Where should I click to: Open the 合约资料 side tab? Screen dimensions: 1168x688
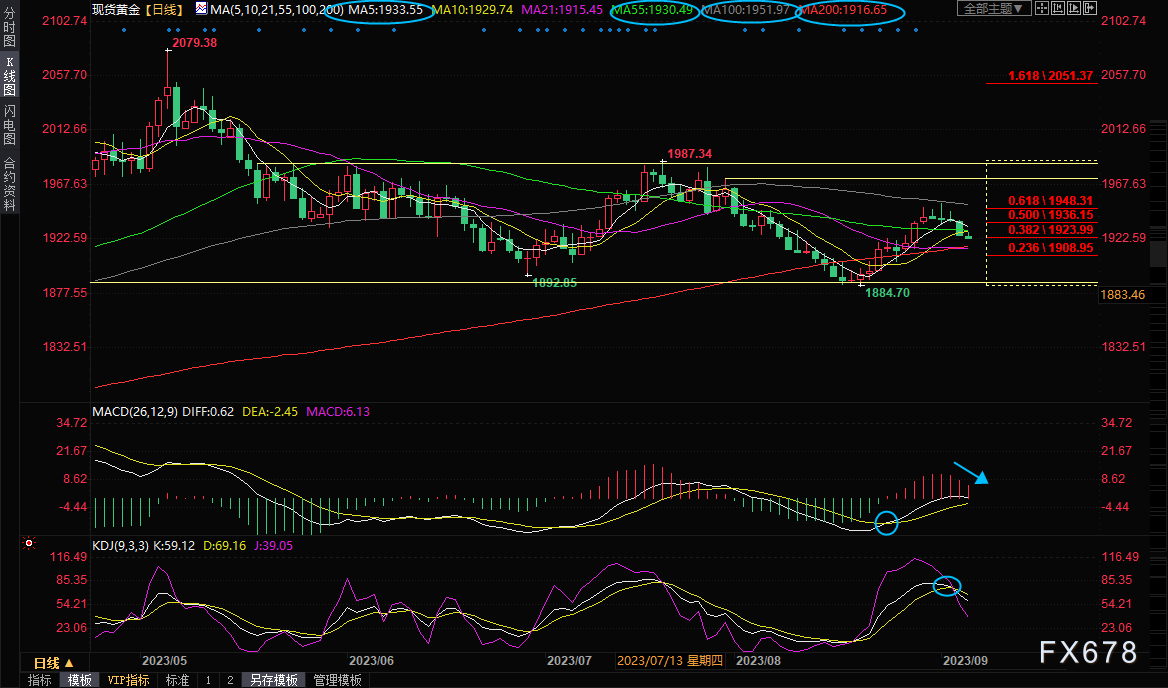pyautogui.click(x=9, y=183)
